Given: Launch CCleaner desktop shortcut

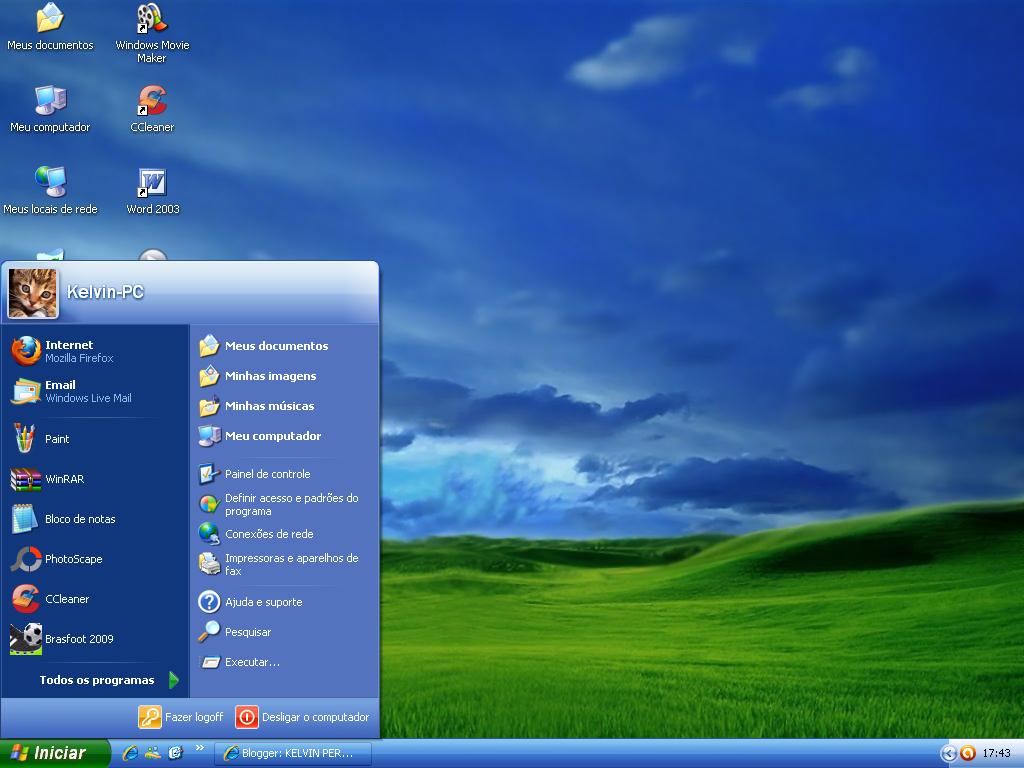Looking at the screenshot, I should coord(152,109).
